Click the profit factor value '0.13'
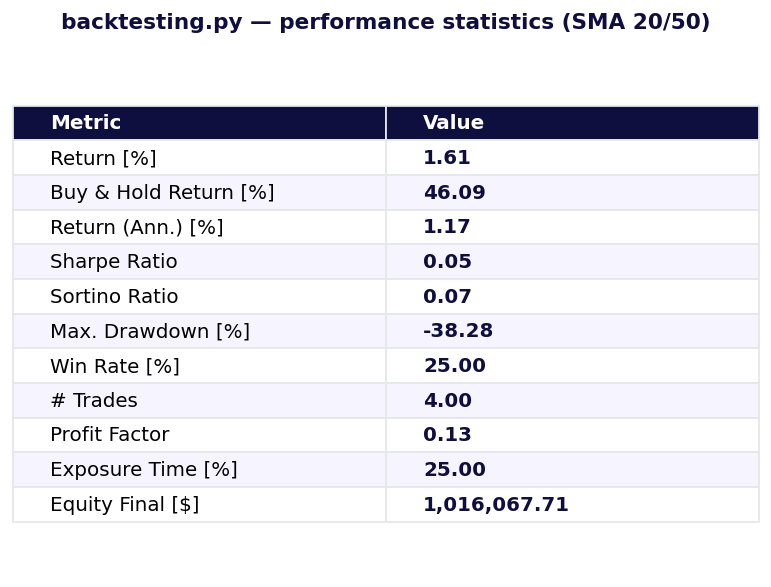This screenshot has width=771, height=587. 447,435
